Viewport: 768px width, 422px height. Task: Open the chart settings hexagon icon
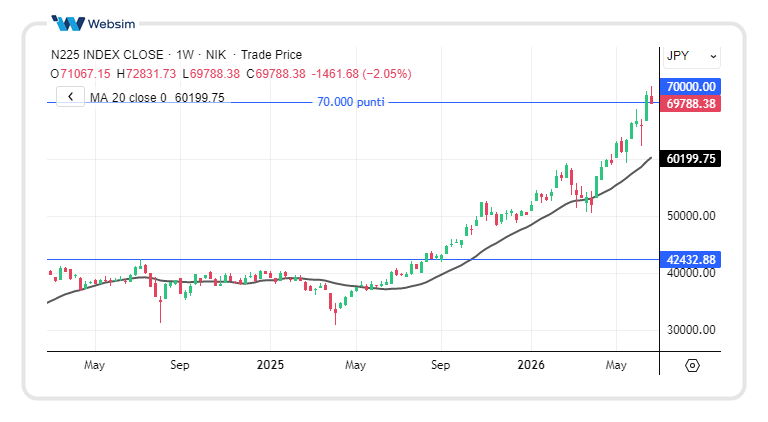[692, 365]
